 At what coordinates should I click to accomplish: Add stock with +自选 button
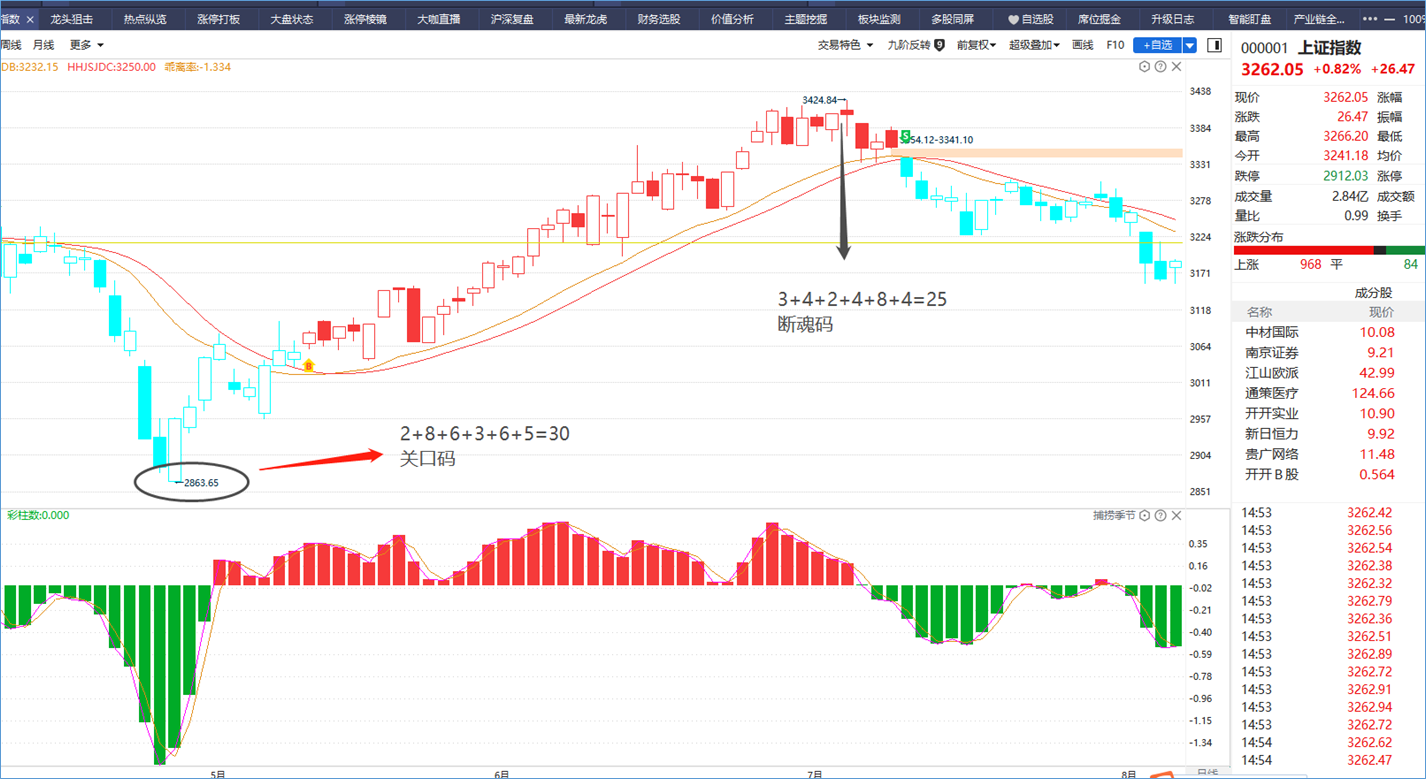click(1157, 45)
